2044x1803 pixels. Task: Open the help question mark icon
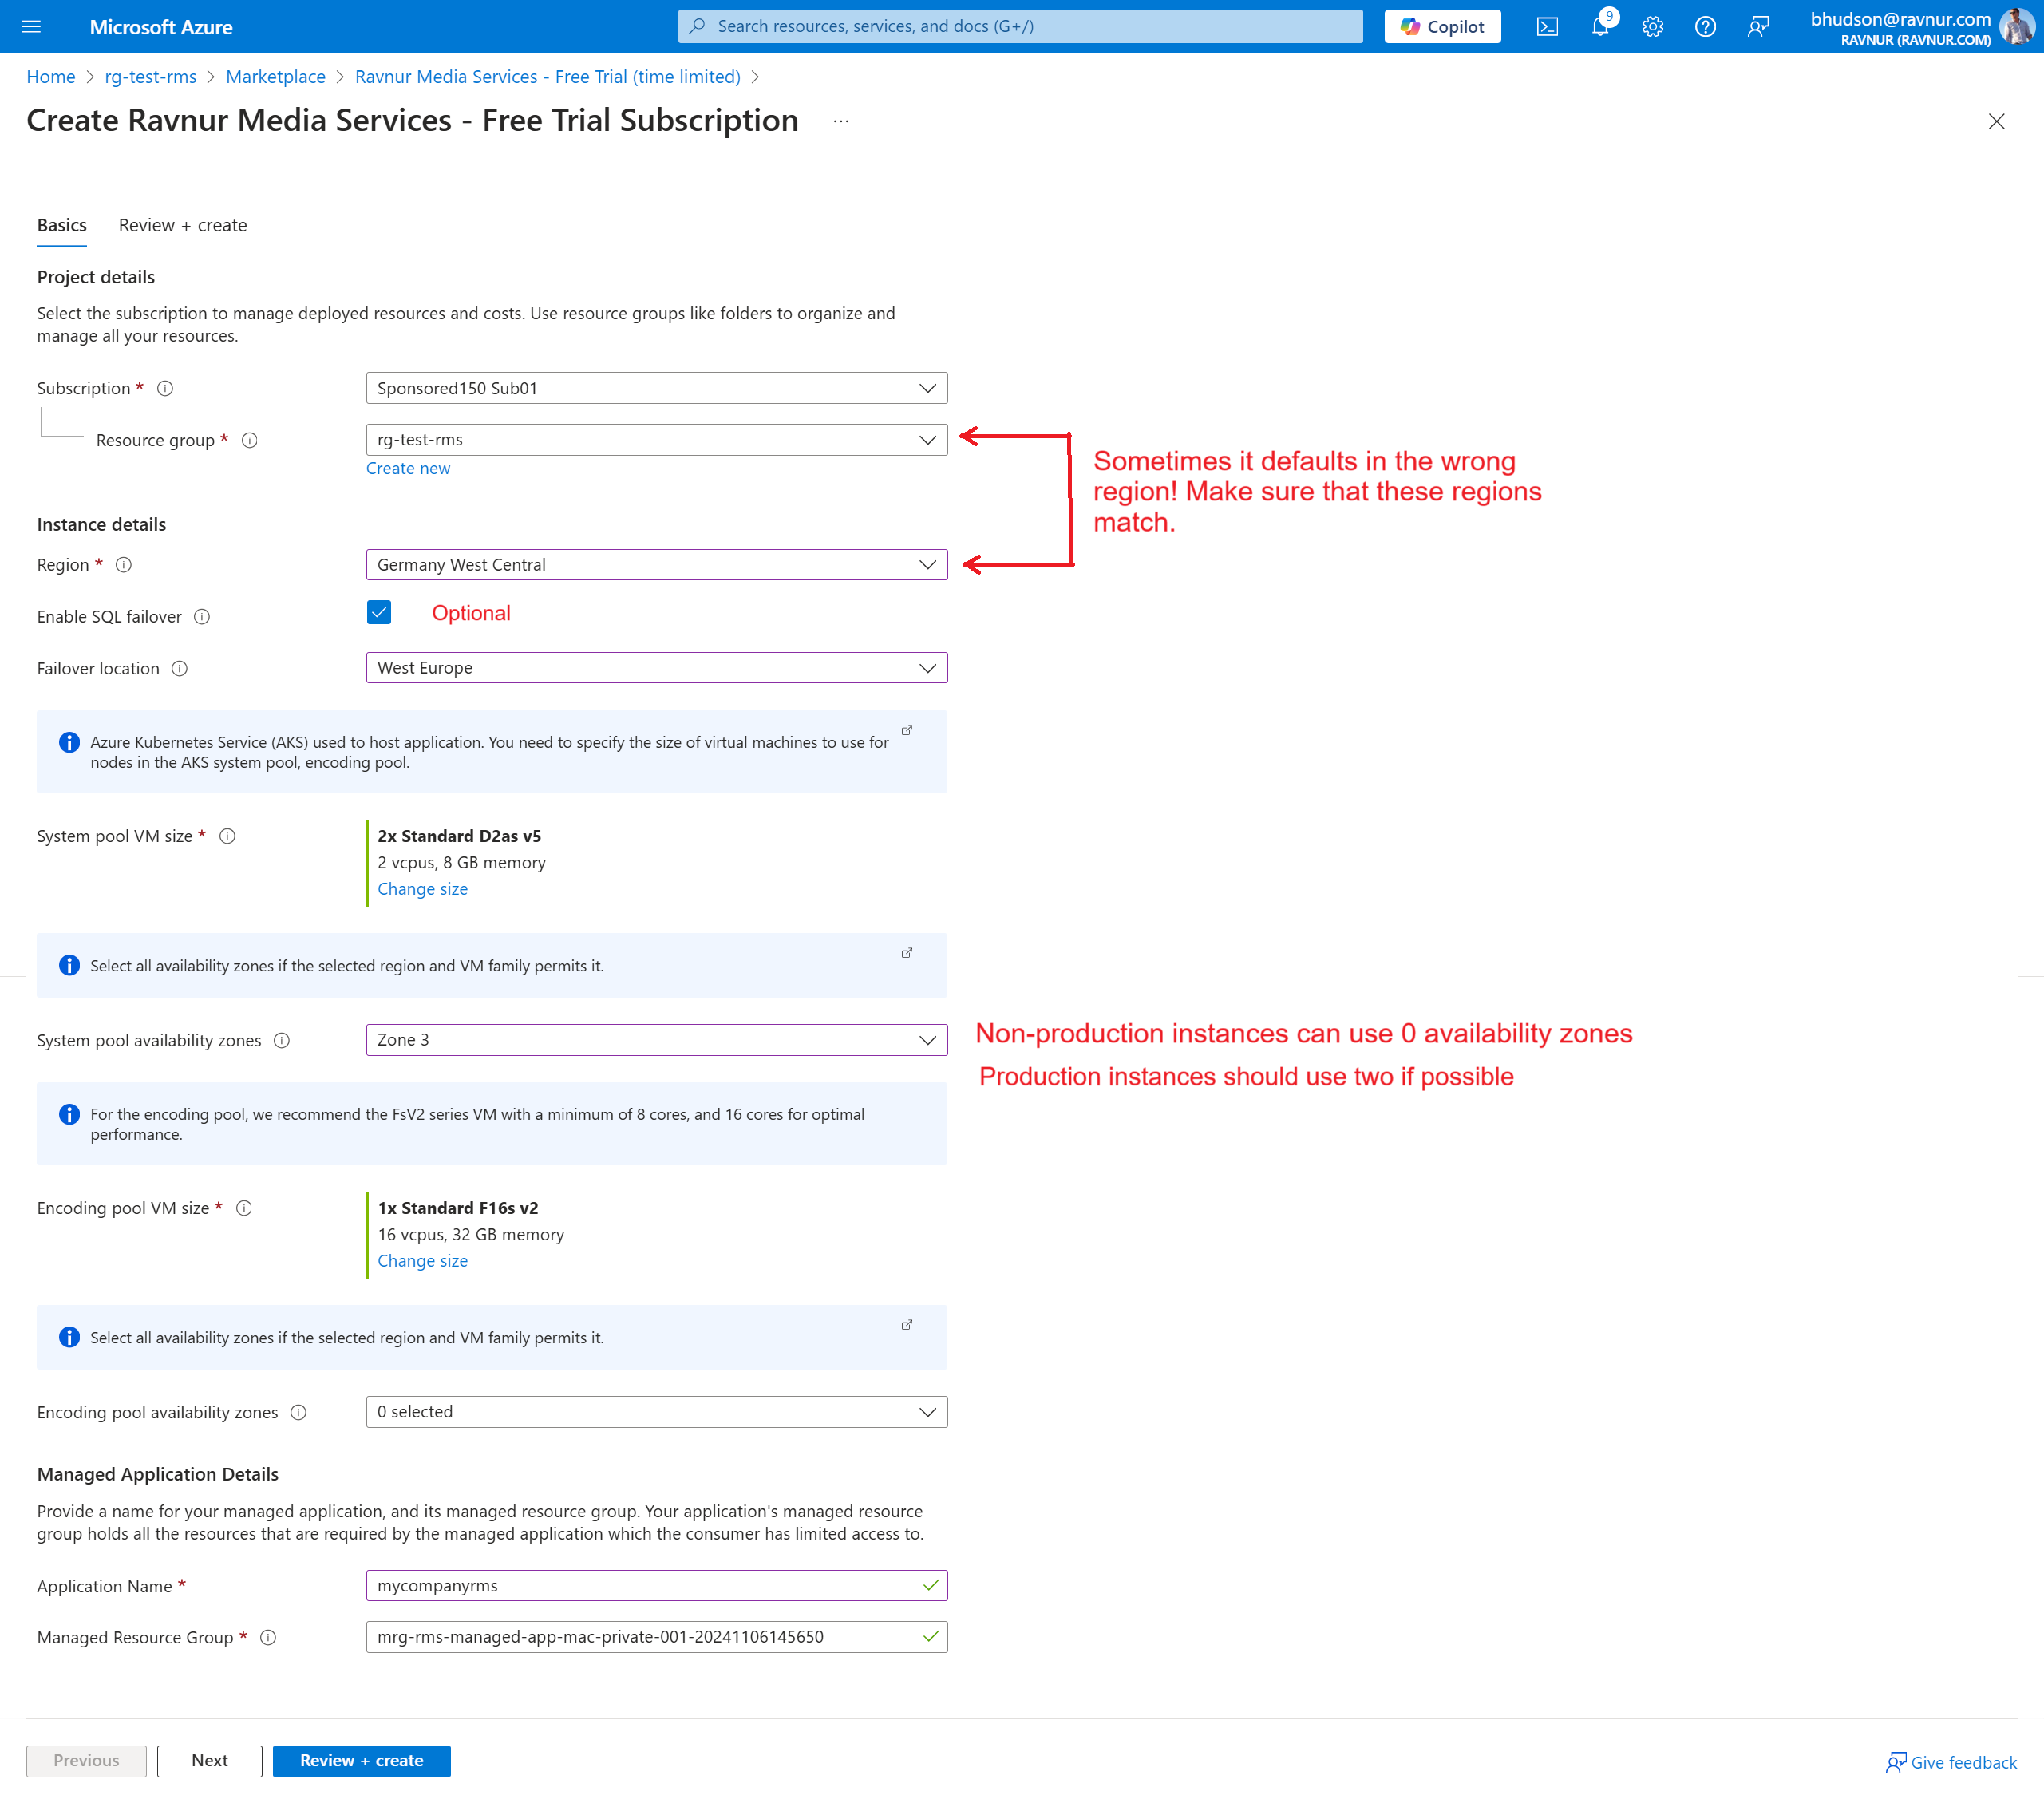1705,27
